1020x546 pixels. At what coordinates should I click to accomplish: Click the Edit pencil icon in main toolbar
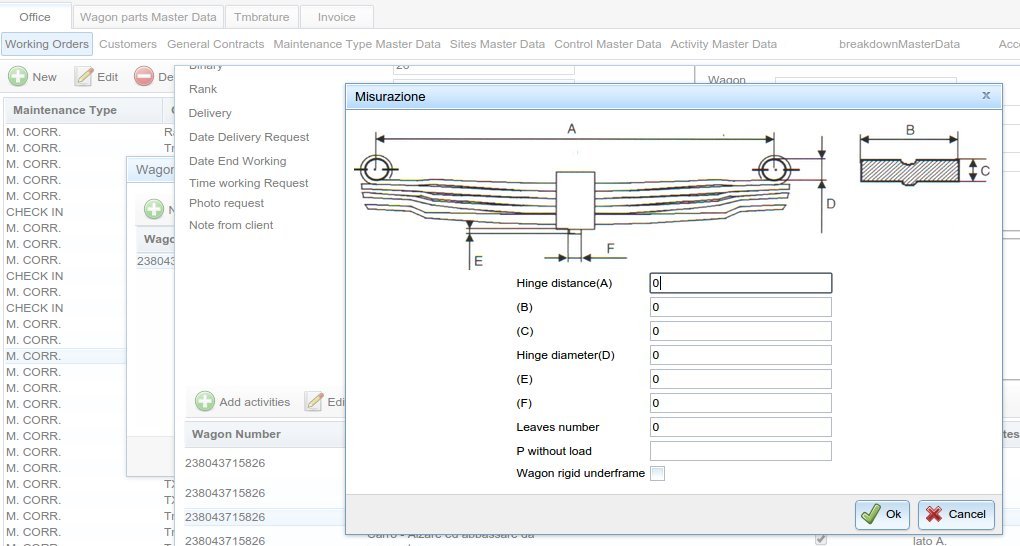pyautogui.click(x=84, y=77)
